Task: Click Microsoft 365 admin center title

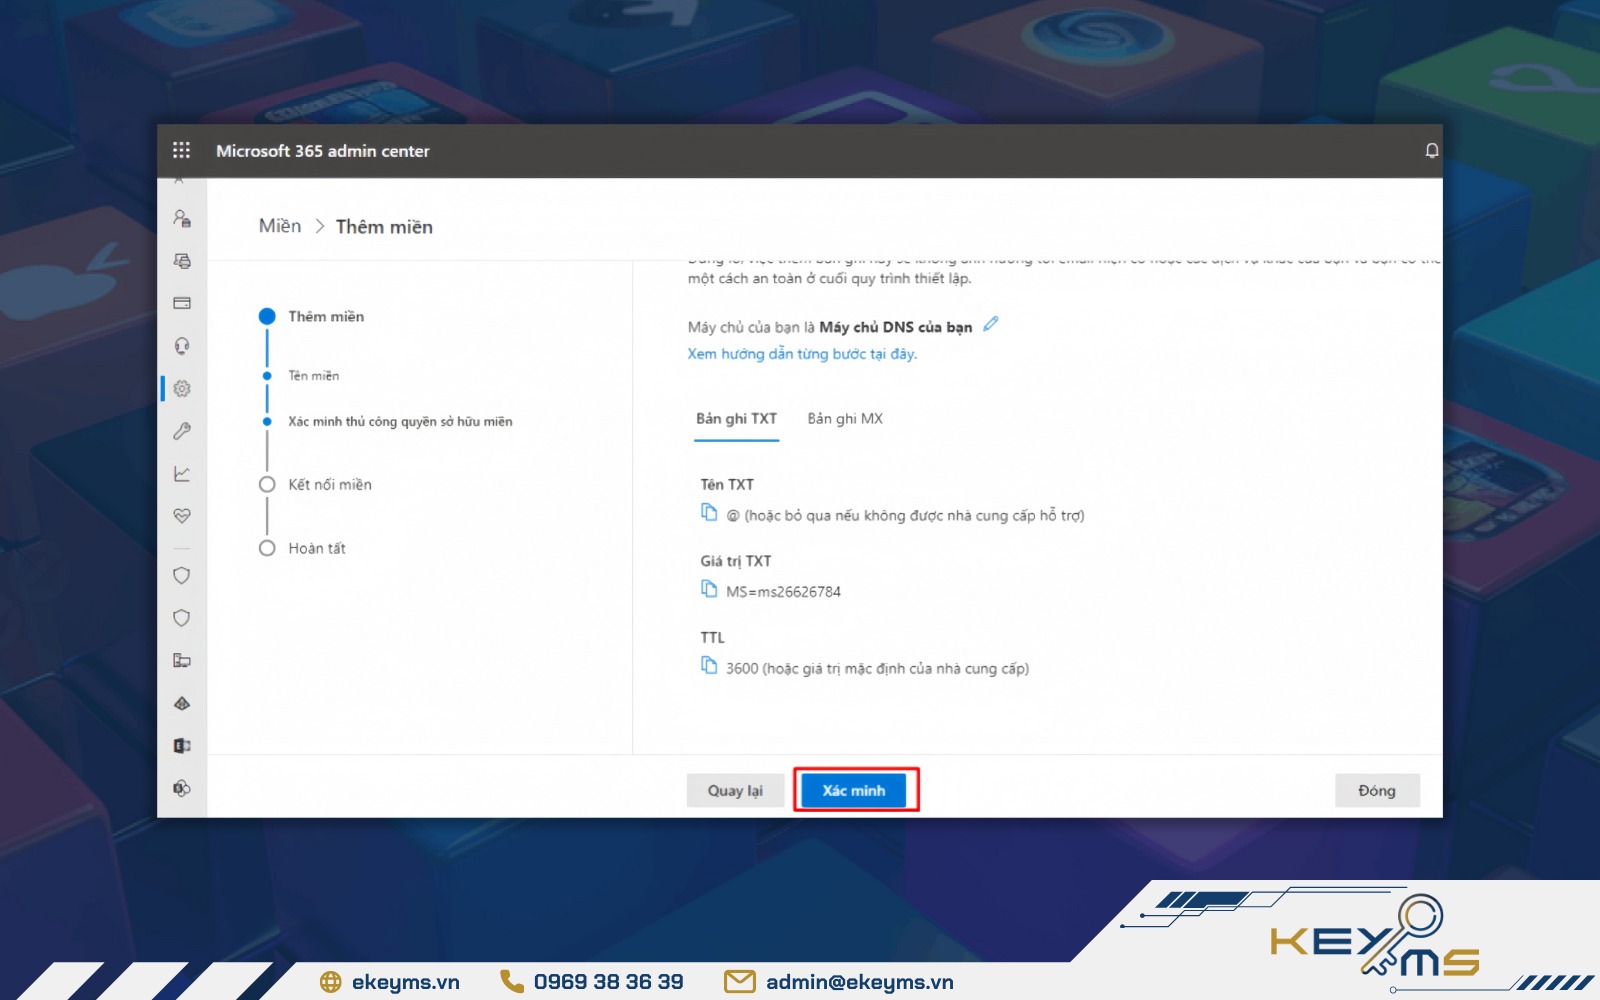Action: pos(323,151)
